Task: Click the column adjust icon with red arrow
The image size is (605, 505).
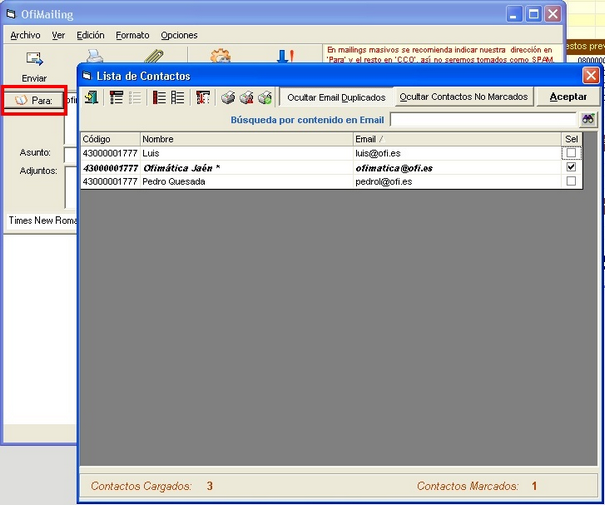Action: click(x=203, y=97)
